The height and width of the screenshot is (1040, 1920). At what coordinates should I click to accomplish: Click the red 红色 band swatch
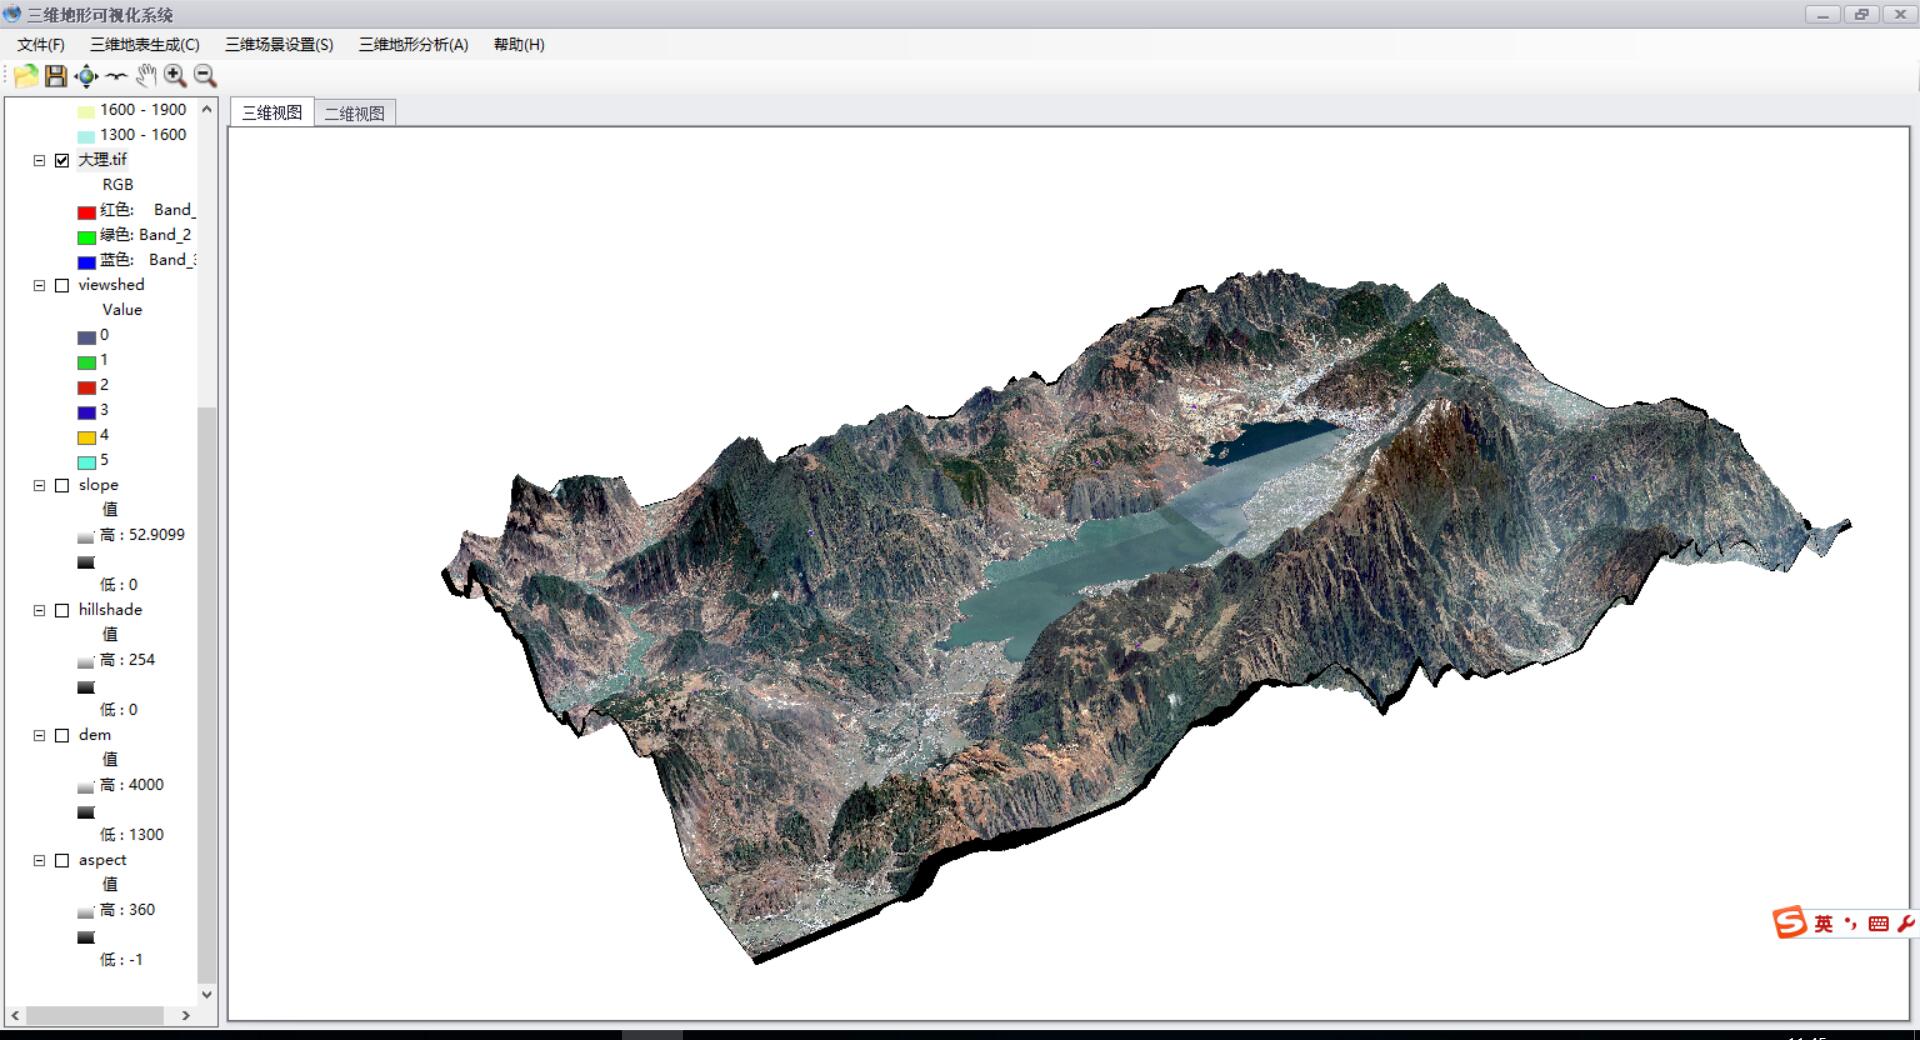(x=87, y=211)
